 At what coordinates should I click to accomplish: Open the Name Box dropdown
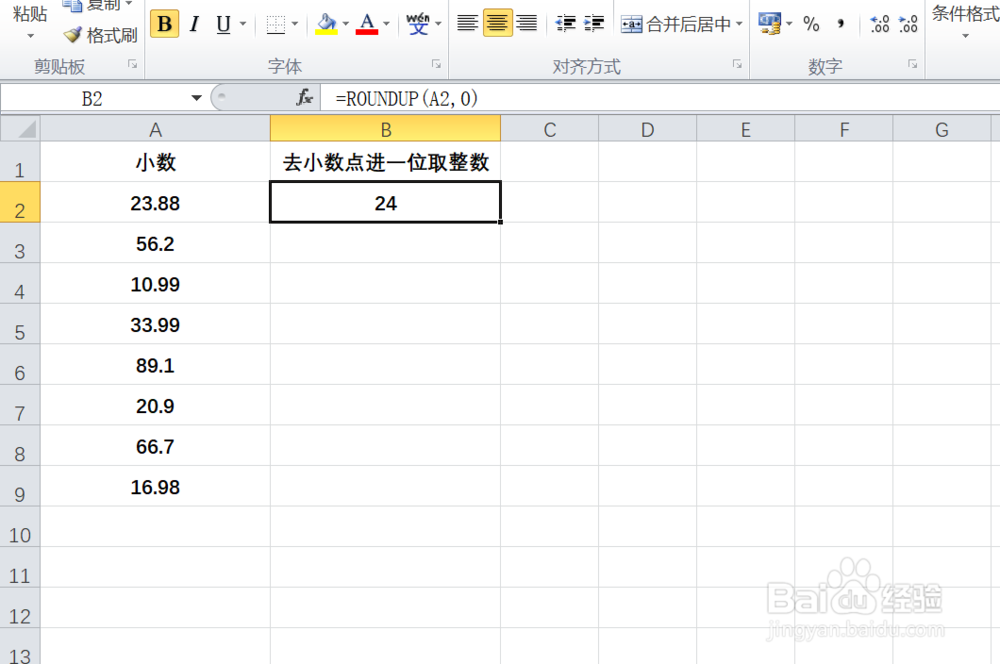(x=196, y=97)
